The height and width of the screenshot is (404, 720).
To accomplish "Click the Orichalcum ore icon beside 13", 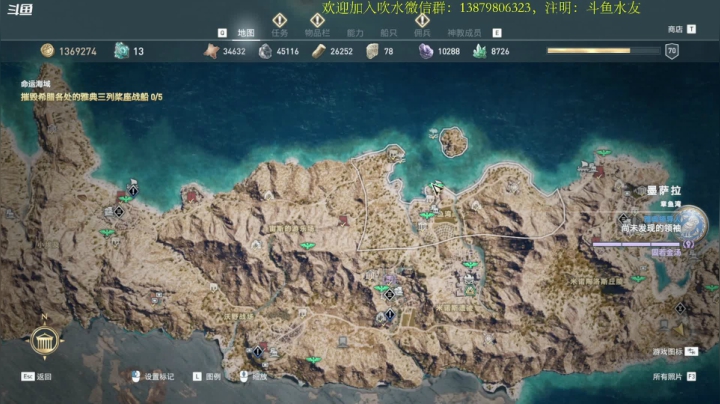I will [121, 50].
